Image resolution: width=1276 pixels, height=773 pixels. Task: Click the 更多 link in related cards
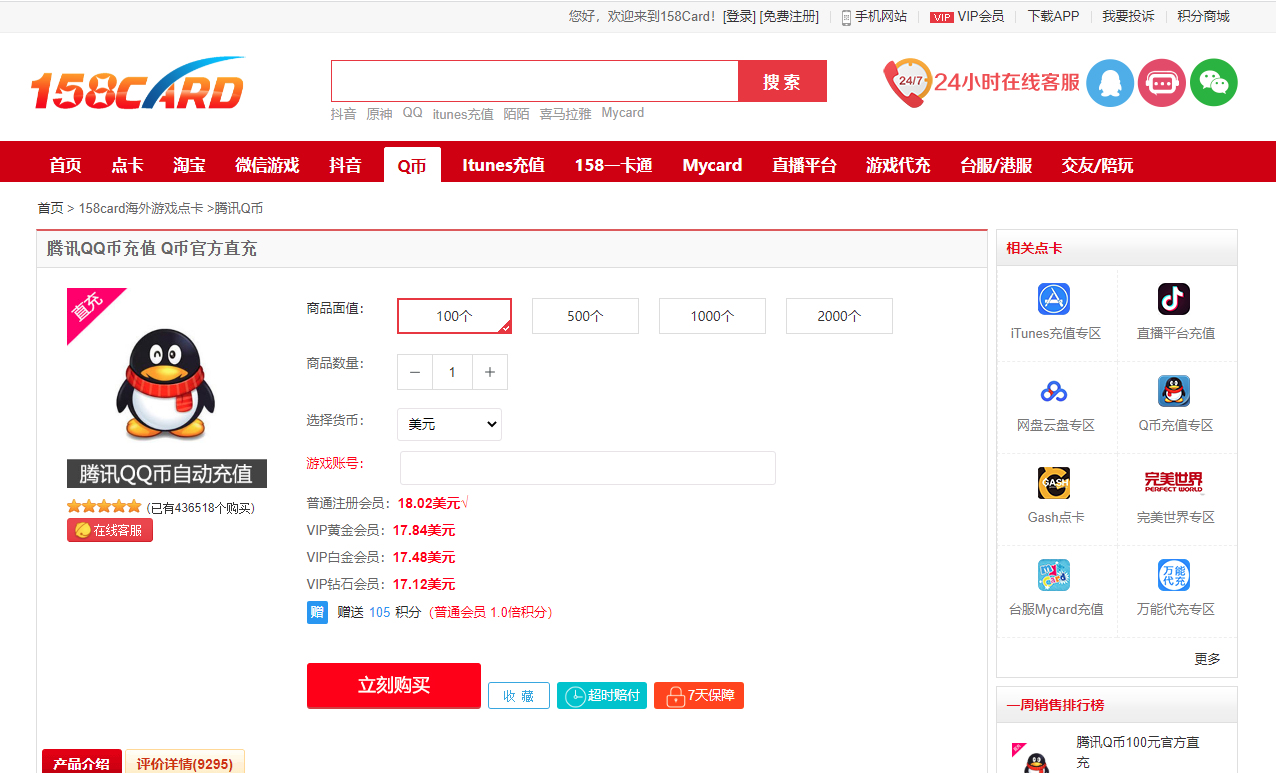click(x=1207, y=659)
